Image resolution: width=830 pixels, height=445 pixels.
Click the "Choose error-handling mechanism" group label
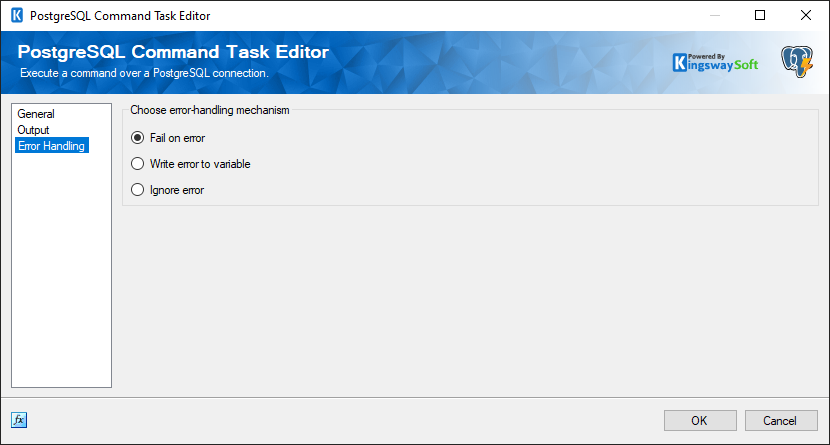[210, 110]
